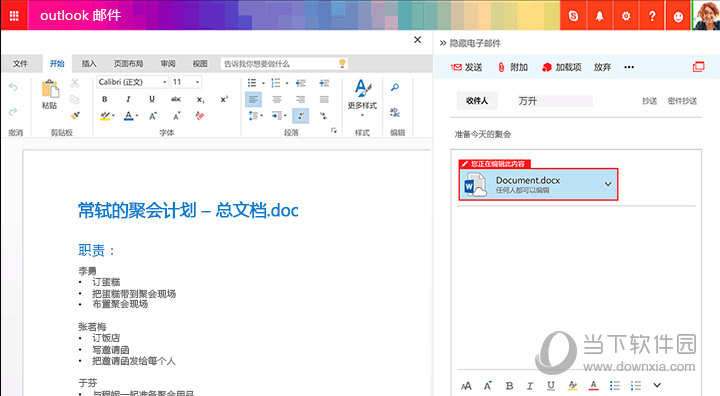
Task: Toggle bold in email toolbar
Action: click(509, 385)
